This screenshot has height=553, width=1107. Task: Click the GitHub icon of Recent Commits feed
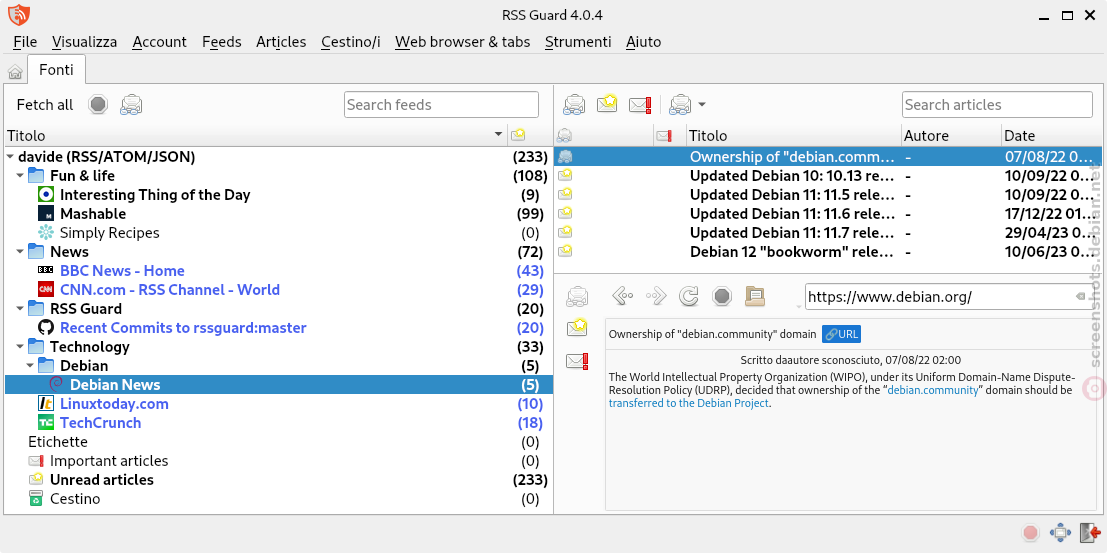click(x=46, y=328)
